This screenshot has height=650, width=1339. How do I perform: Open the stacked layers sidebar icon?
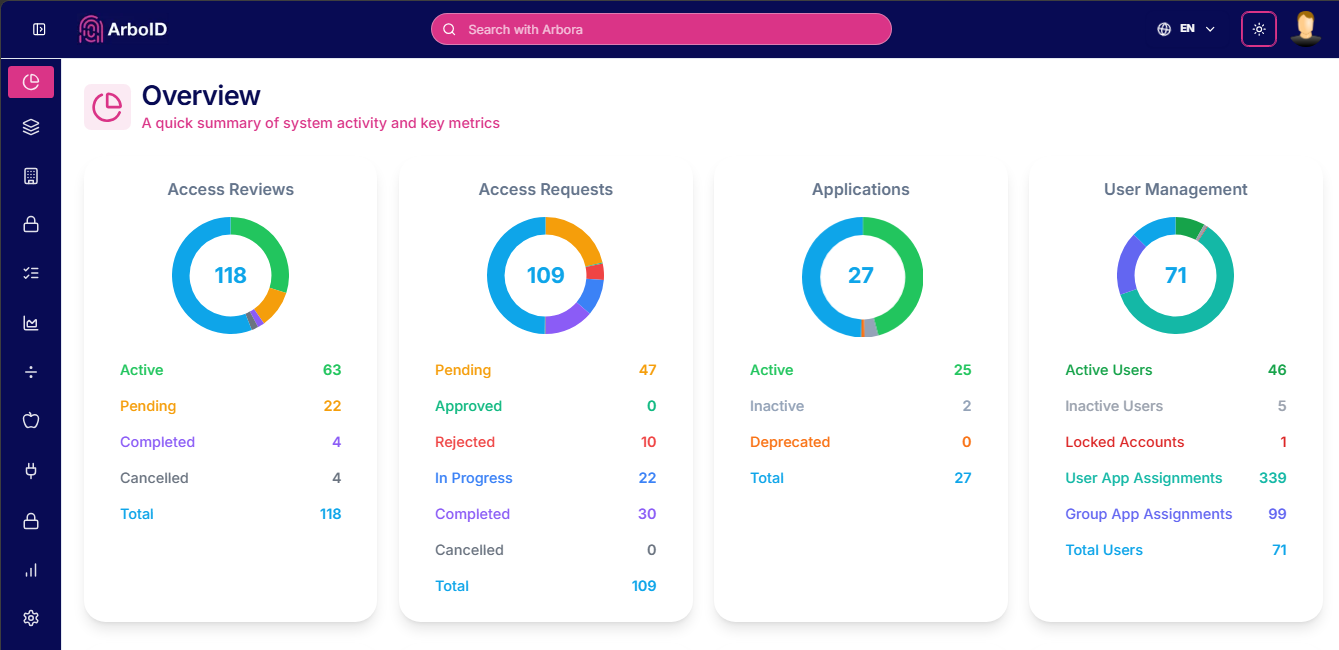click(x=31, y=127)
